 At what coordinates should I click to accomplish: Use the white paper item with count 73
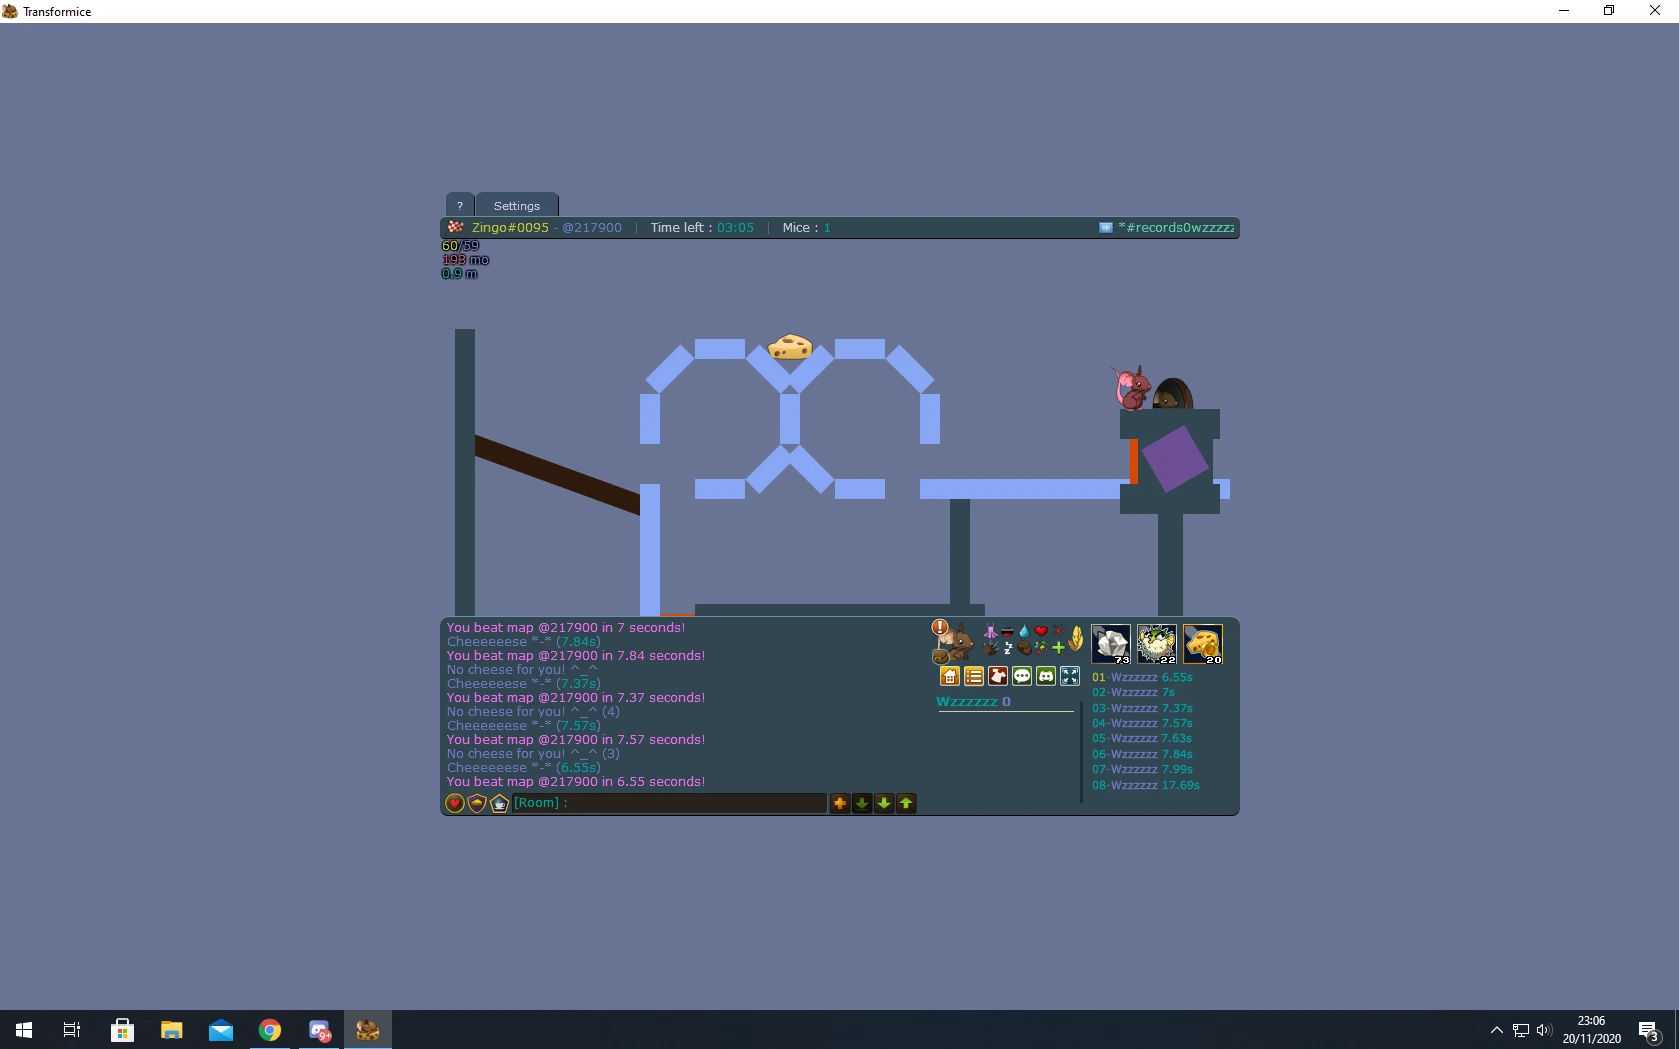click(1111, 644)
